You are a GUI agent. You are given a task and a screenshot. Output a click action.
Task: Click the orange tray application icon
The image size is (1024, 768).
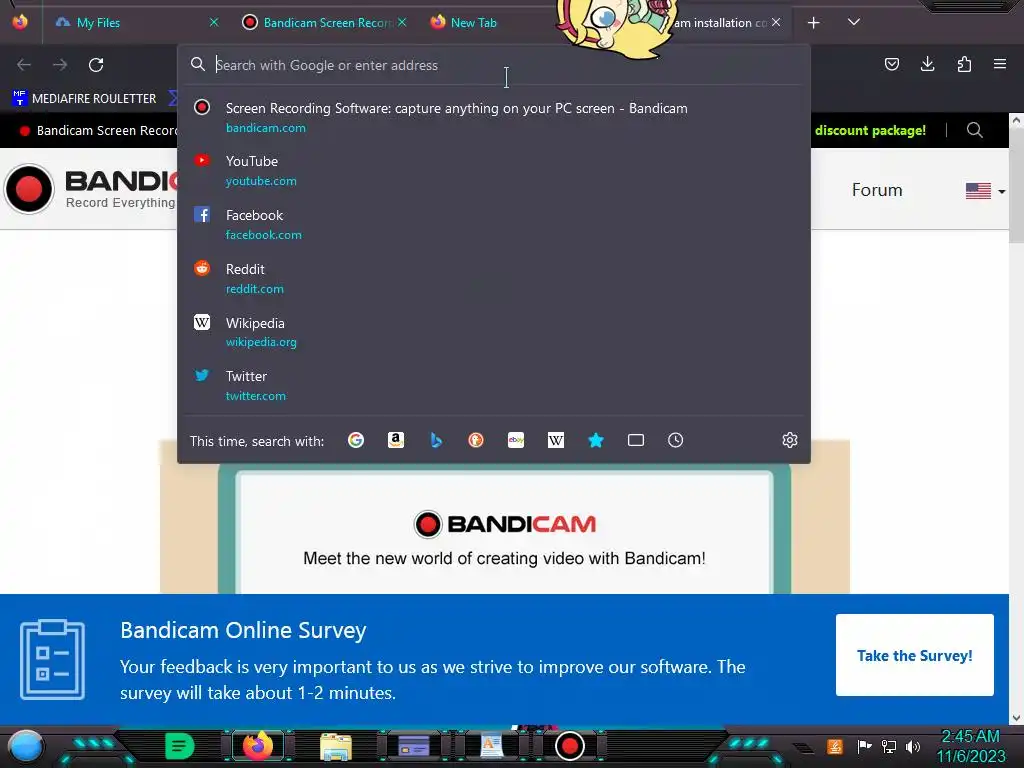835,746
